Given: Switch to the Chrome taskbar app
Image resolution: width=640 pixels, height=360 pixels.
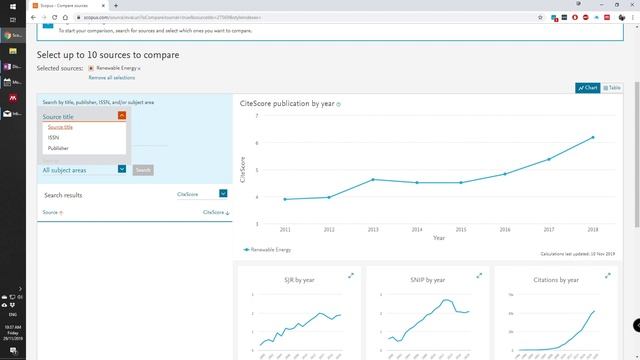Looking at the screenshot, I should pyautogui.click(x=13, y=36).
